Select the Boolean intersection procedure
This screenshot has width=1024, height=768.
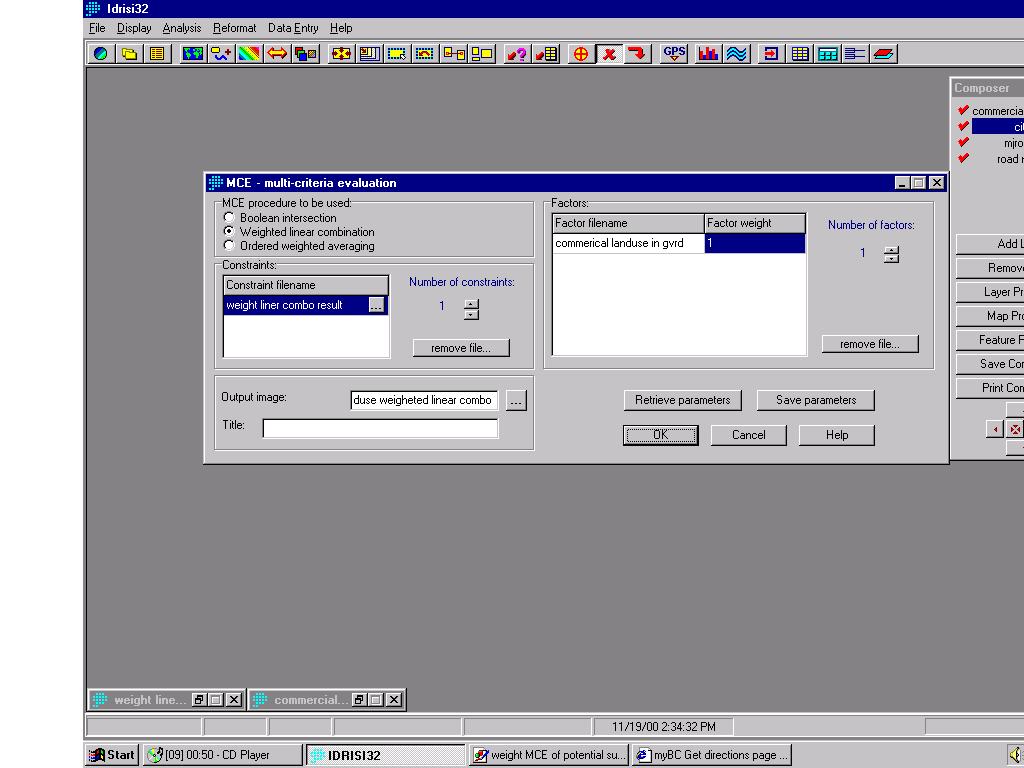(229, 218)
